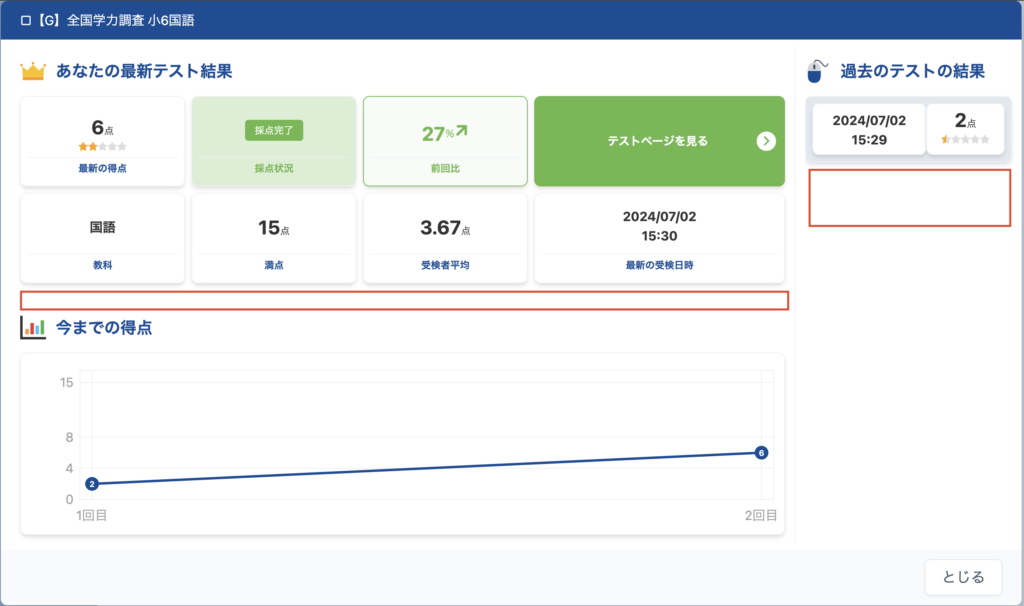1024x606 pixels.
Task: Click the chevron arrow on the green button
Action: [766, 141]
